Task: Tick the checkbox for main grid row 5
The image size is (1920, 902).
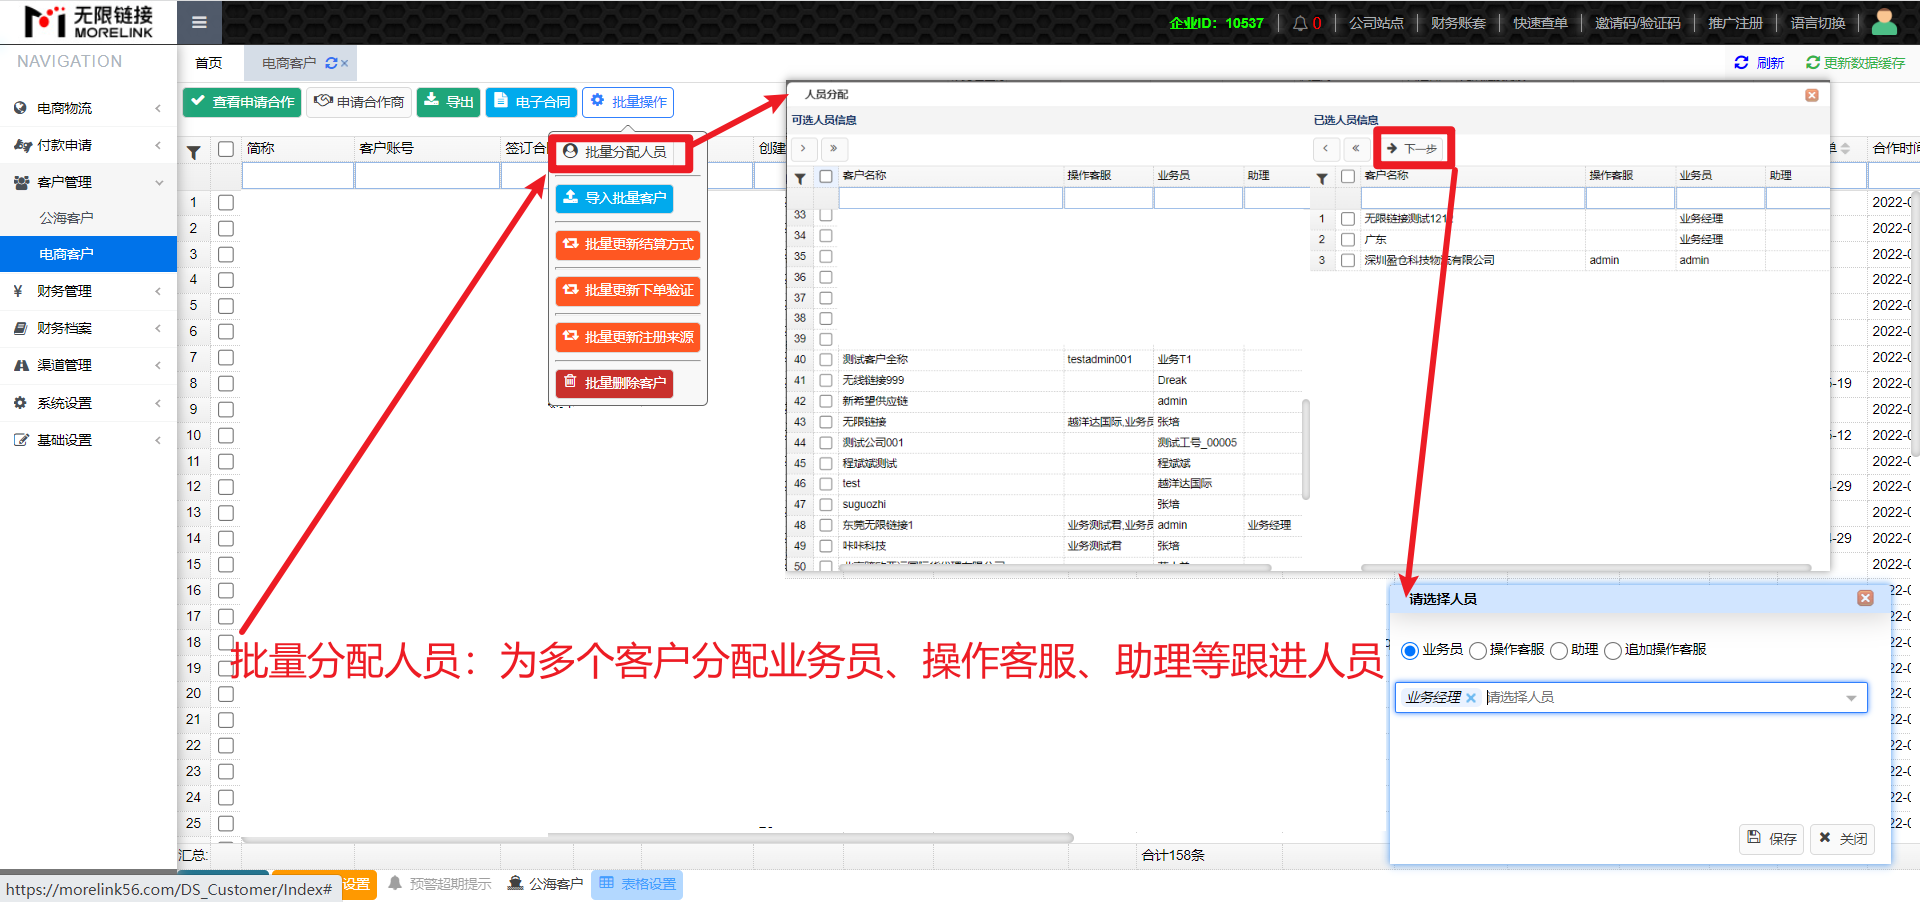Action: tap(226, 306)
